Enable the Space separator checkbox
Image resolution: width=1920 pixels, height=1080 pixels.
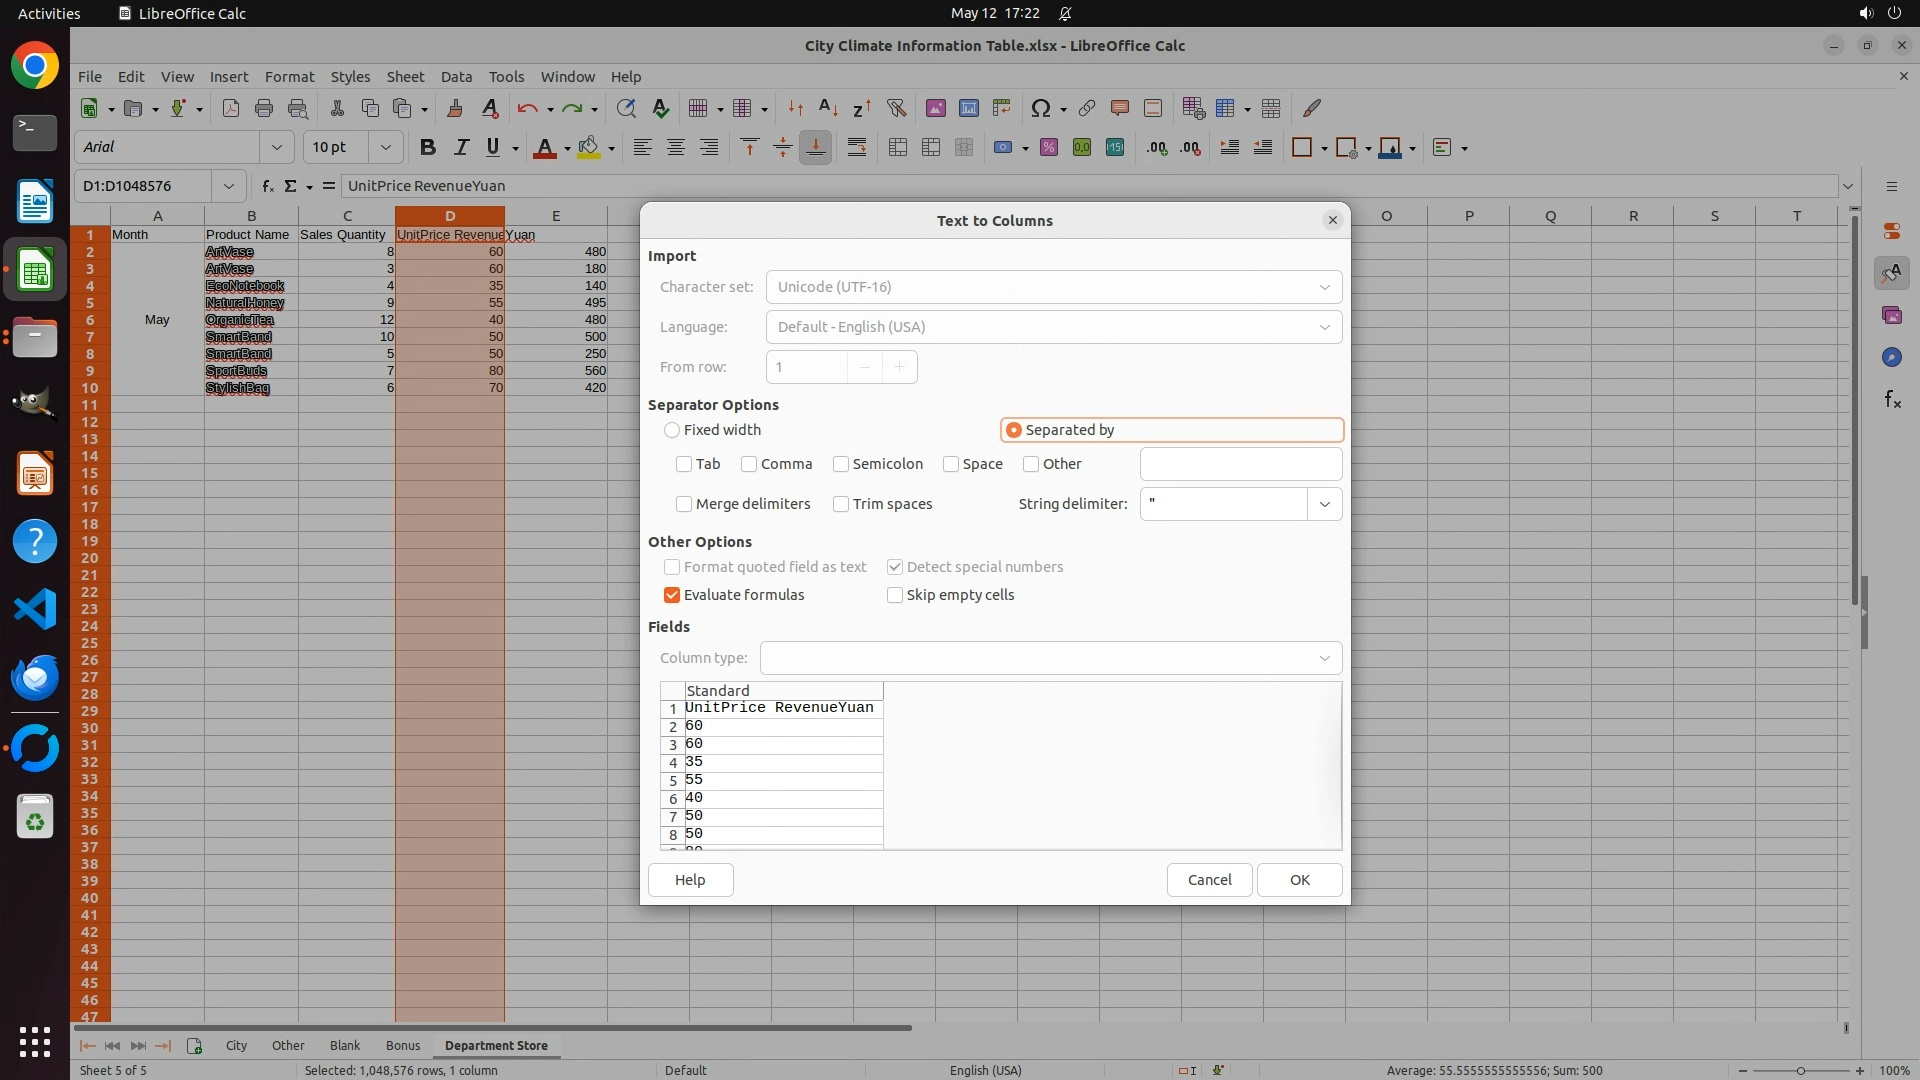click(x=951, y=464)
